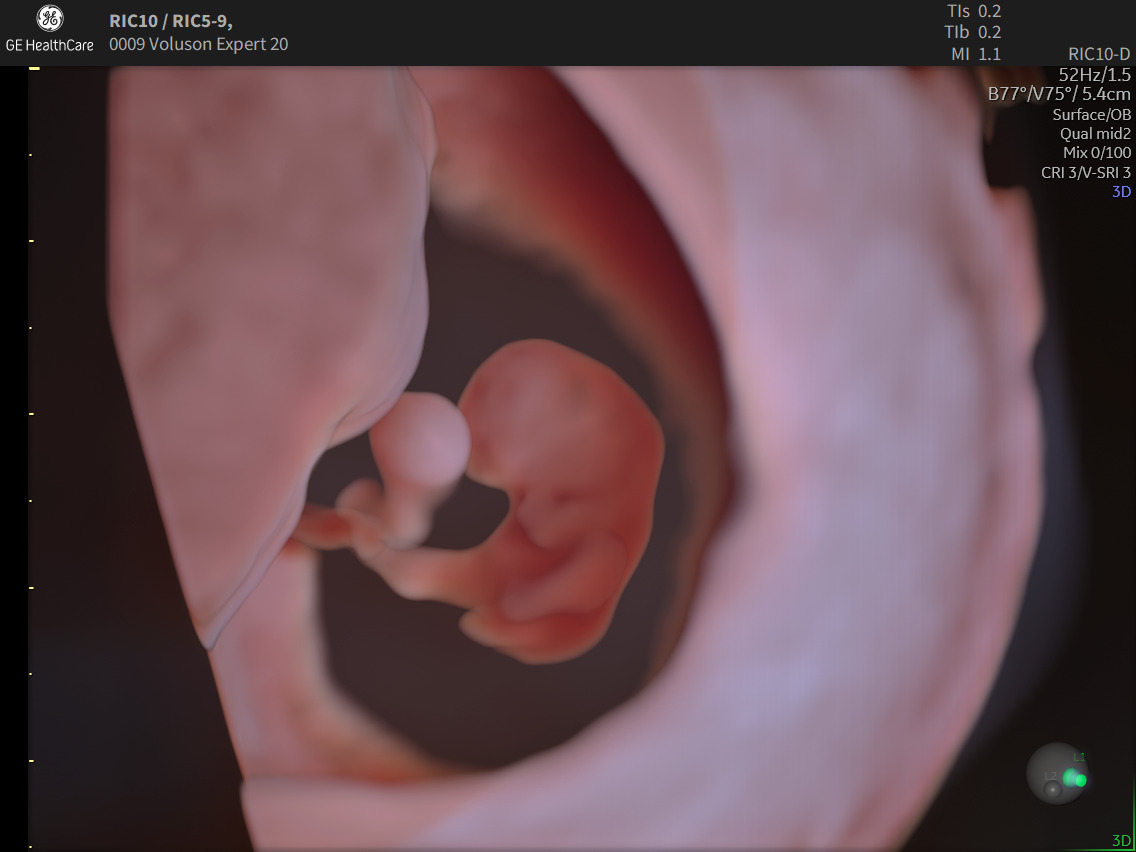Screen dimensions: 1136x852
Task: Click the light position sphere widget
Action: pos(1058,773)
